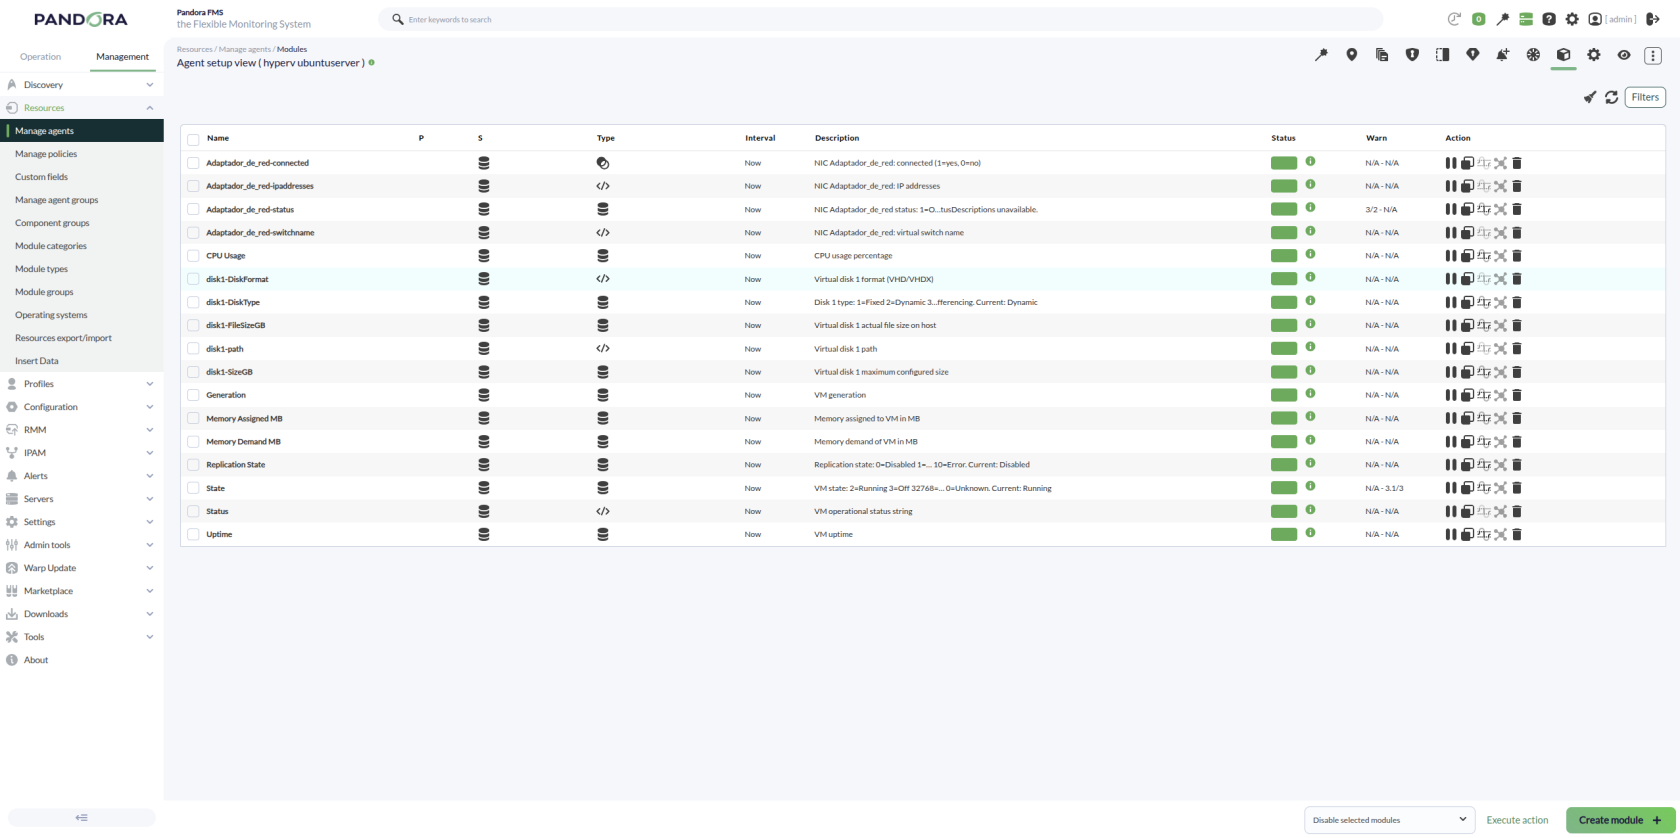This screenshot has height=838, width=1680.
Task: Open the bell-plus alerts icon in agent toolbar
Action: [1502, 55]
